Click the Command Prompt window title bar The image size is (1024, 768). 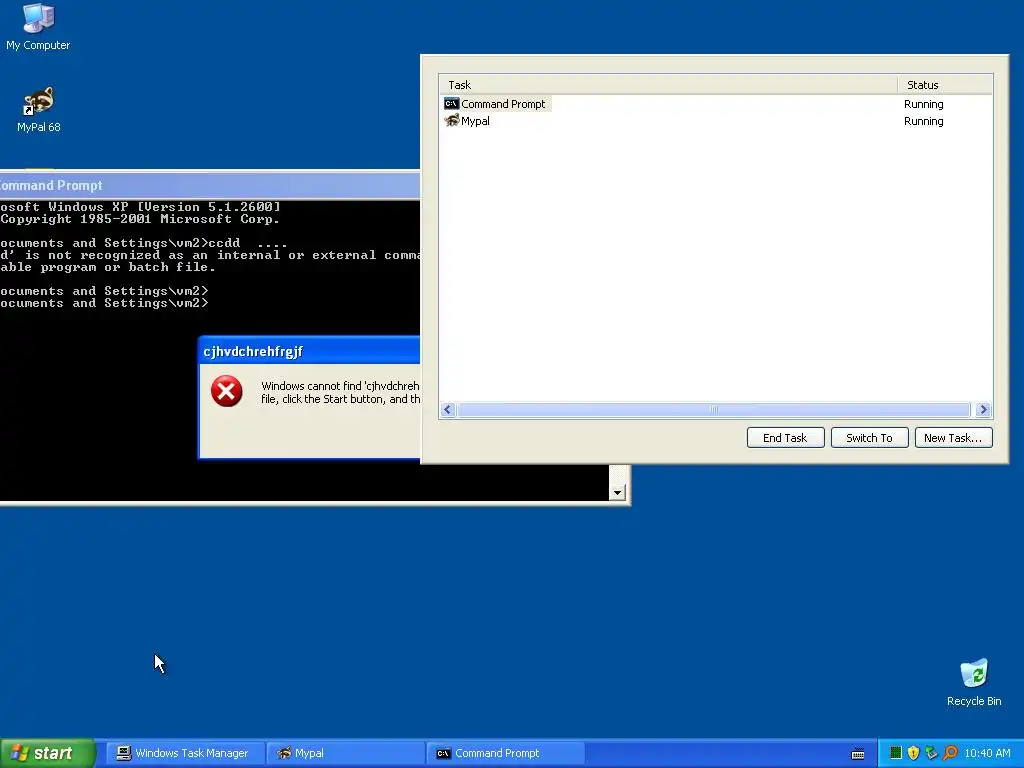[209, 185]
